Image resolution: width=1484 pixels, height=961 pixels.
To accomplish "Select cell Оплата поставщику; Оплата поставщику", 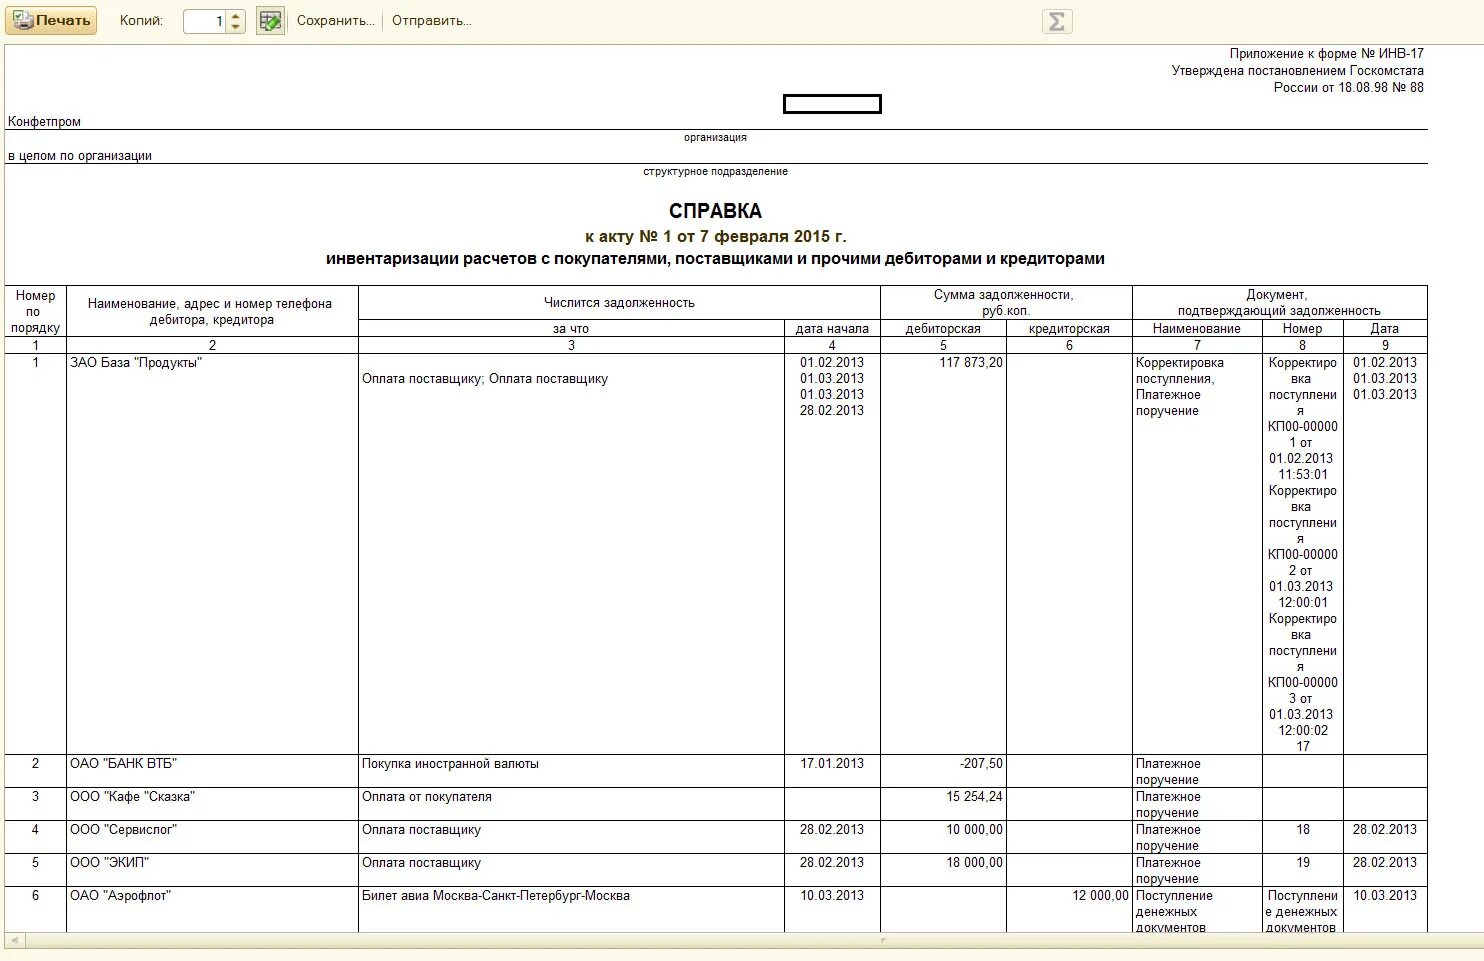I will [x=571, y=554].
